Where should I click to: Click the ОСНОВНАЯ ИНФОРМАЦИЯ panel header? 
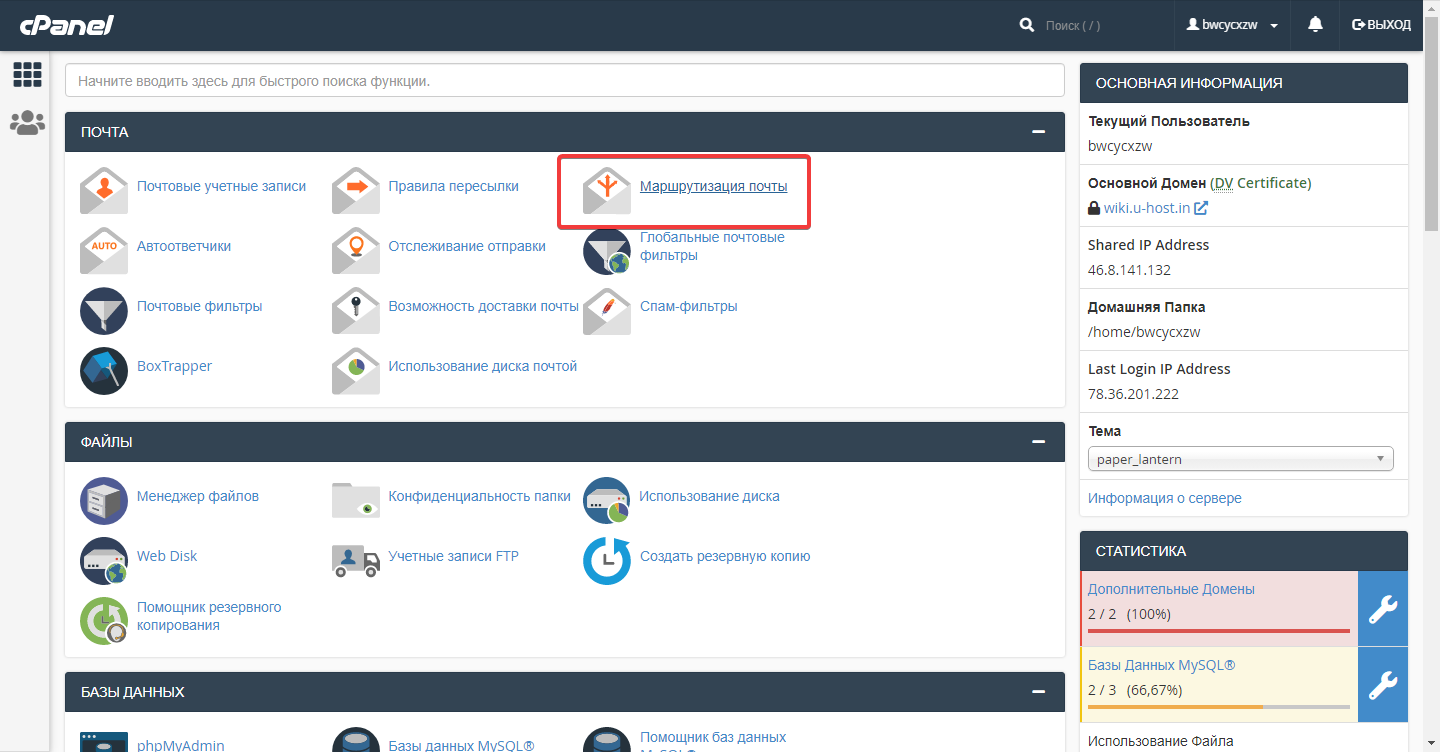click(x=1244, y=83)
